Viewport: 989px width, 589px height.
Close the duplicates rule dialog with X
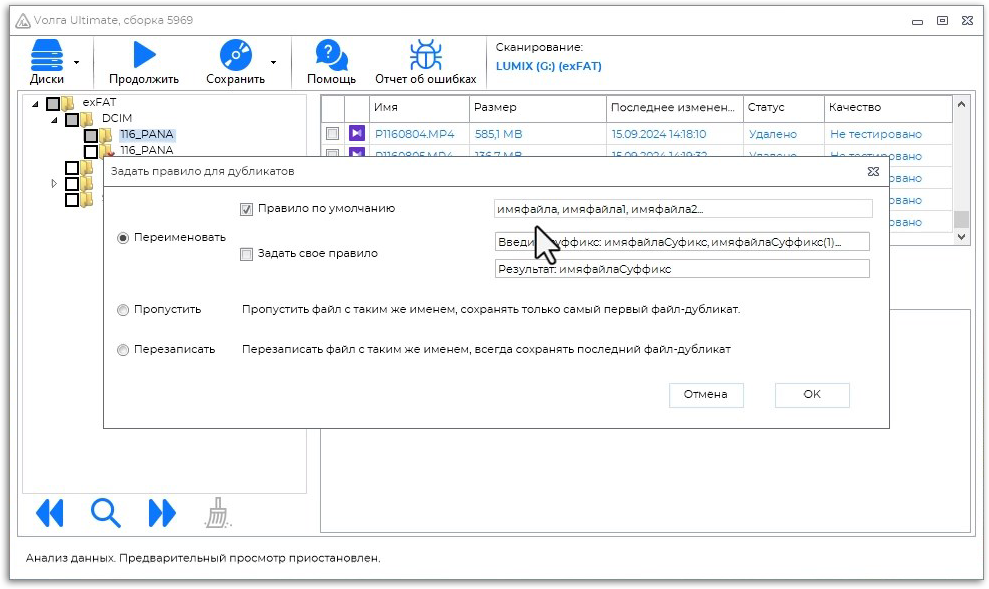point(873,172)
